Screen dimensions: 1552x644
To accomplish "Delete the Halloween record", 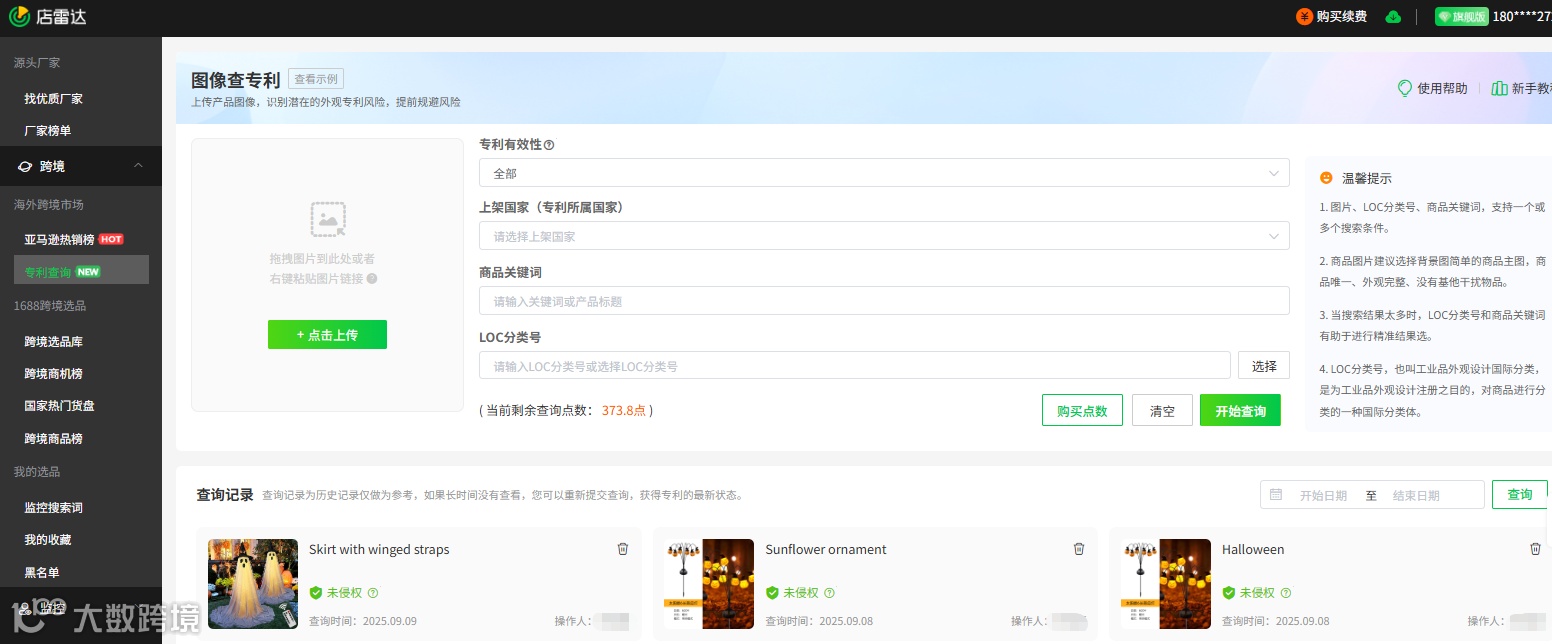I will coord(1536,549).
